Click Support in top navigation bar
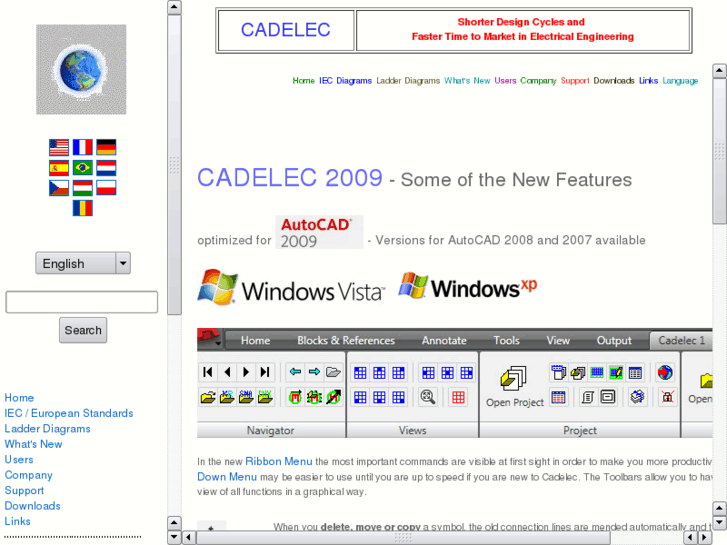 coord(575,81)
